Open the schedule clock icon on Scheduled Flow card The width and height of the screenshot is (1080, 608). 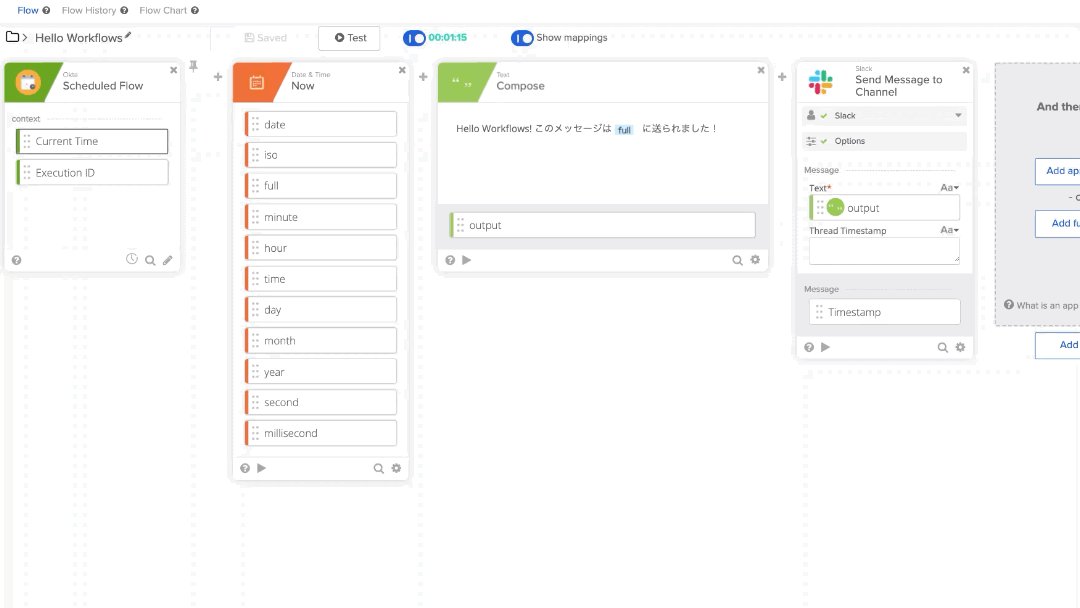[x=132, y=258]
